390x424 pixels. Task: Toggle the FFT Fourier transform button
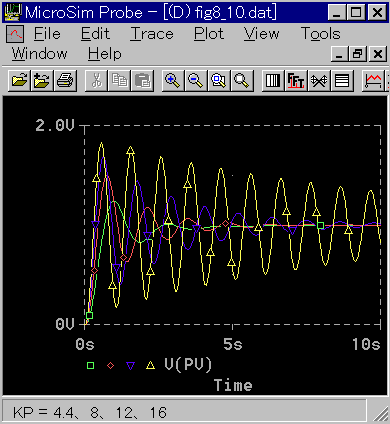point(296,81)
